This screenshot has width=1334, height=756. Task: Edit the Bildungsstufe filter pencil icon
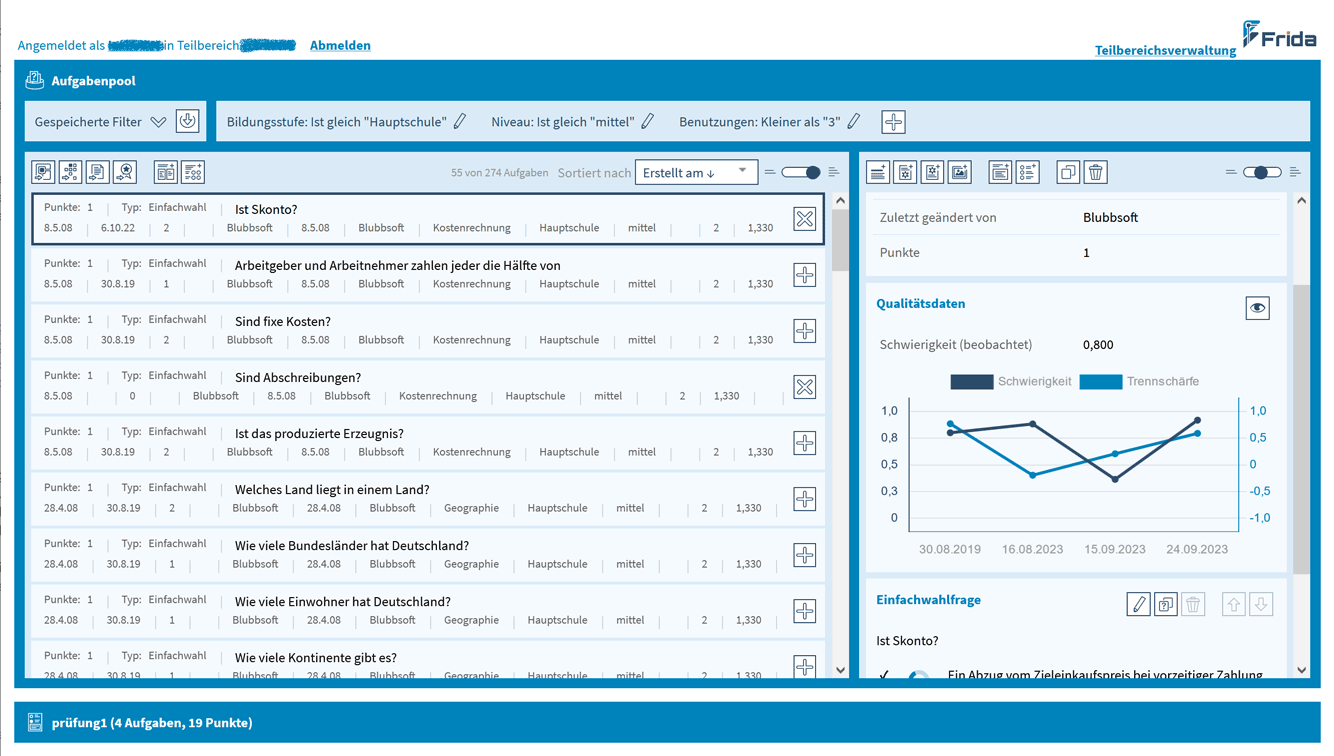[x=460, y=122]
